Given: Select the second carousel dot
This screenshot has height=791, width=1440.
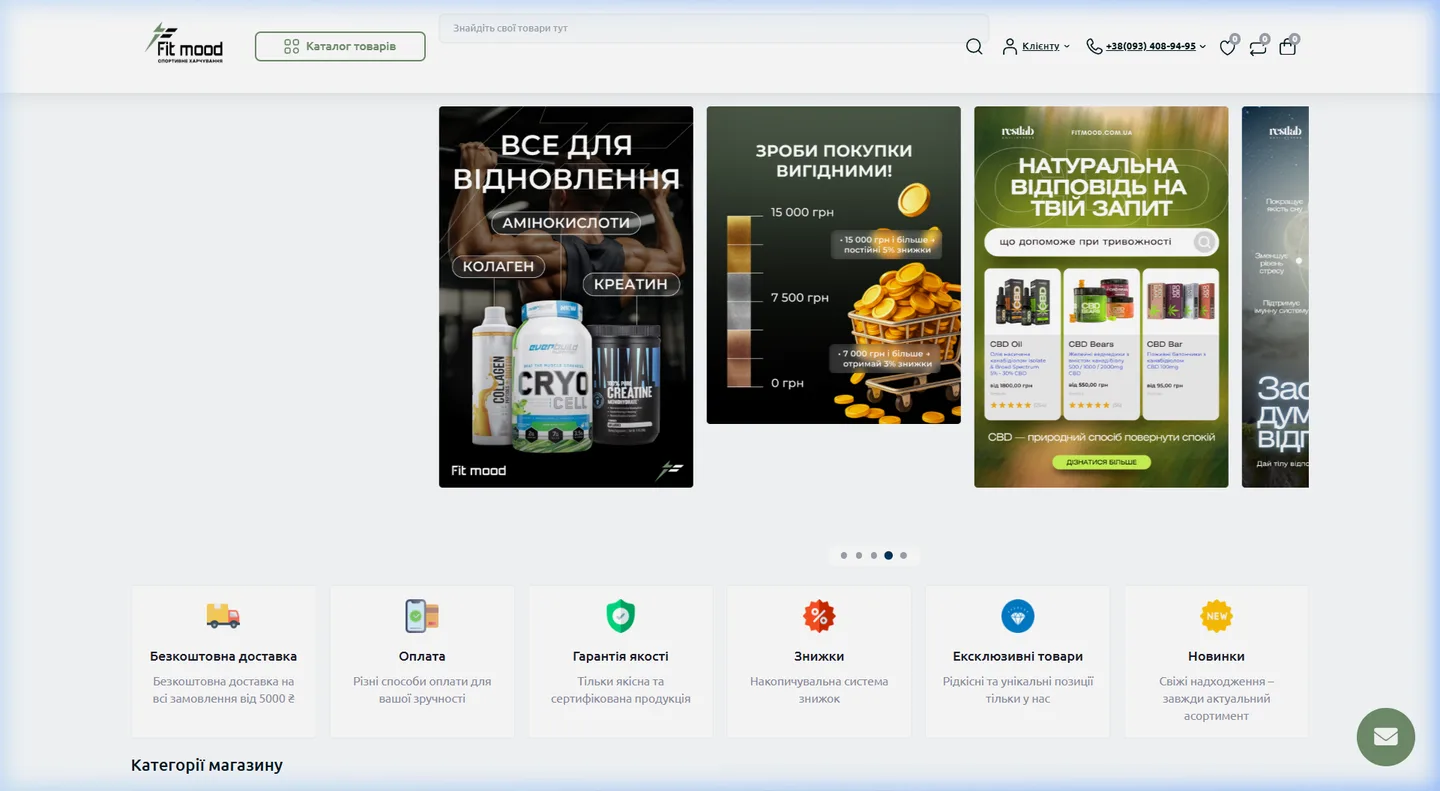Looking at the screenshot, I should pyautogui.click(x=859, y=555).
